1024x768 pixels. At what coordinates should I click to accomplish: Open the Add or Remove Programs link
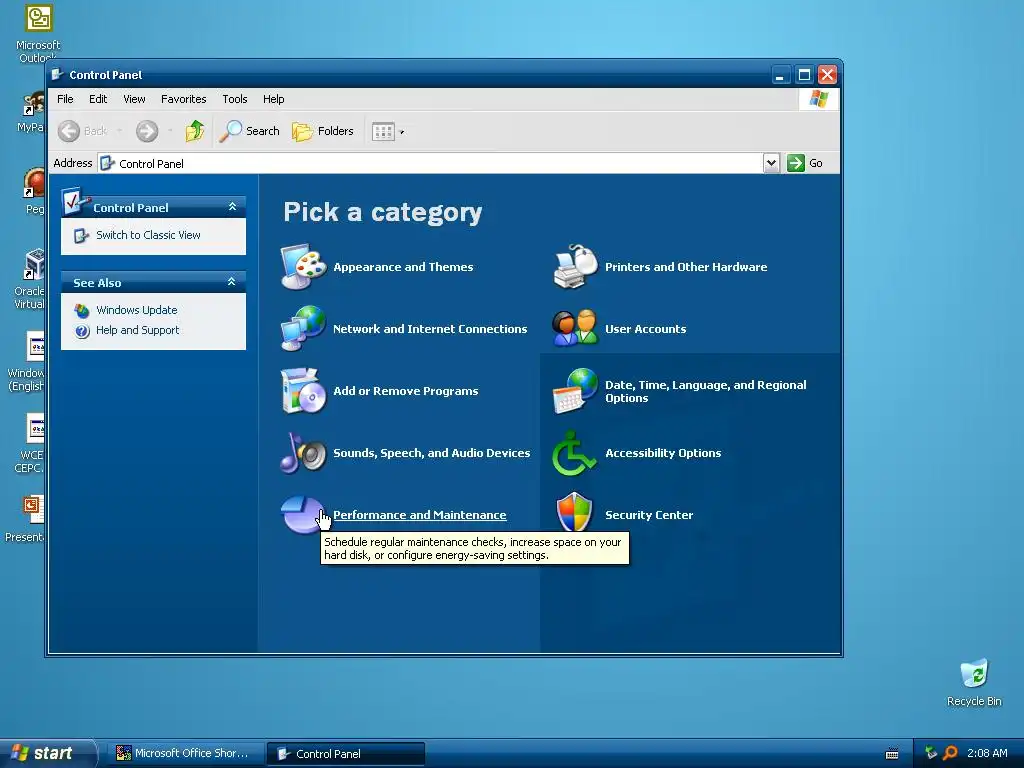tap(406, 391)
